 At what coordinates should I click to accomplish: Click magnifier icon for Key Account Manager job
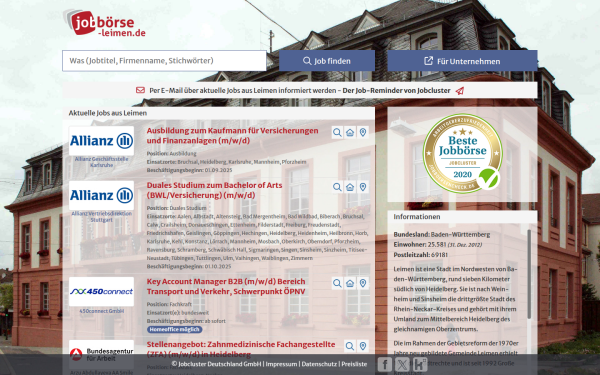coord(337,283)
